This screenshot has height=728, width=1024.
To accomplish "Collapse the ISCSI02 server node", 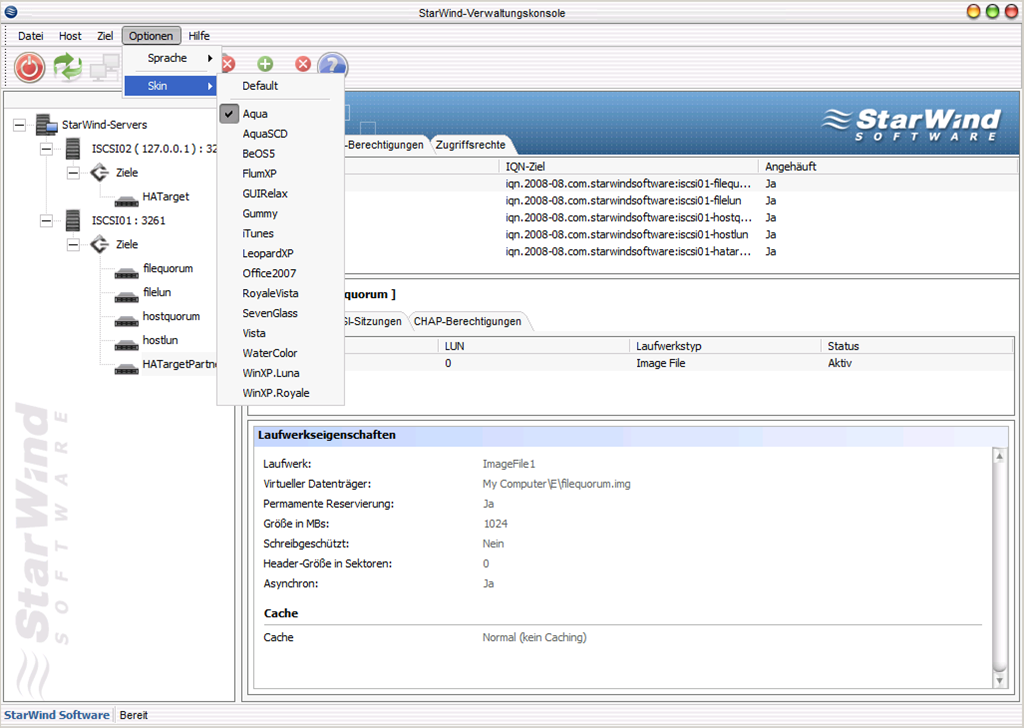I will (x=46, y=149).
